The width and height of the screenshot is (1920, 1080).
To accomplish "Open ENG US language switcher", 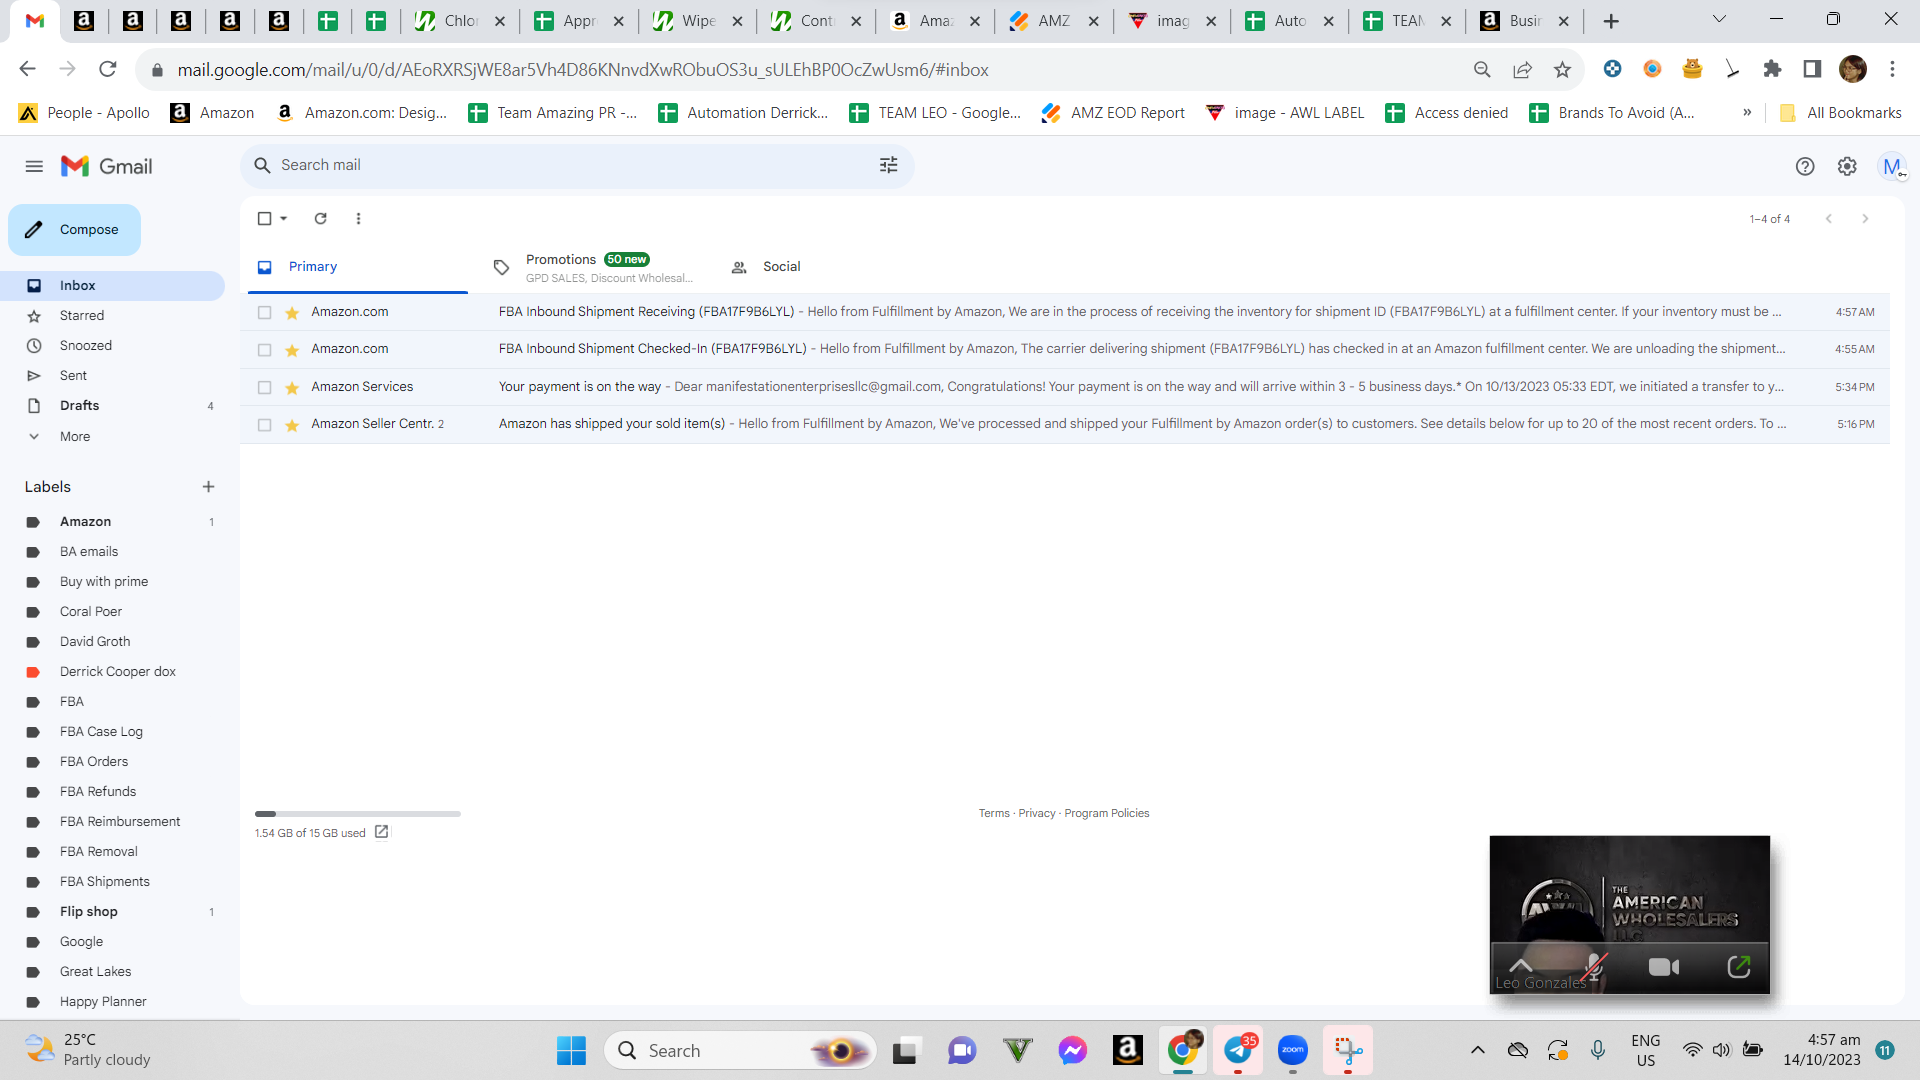I will coord(1645,1051).
